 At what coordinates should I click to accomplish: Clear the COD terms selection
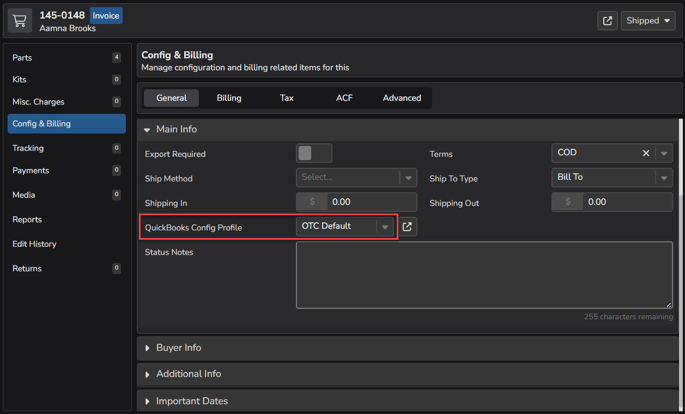point(646,153)
